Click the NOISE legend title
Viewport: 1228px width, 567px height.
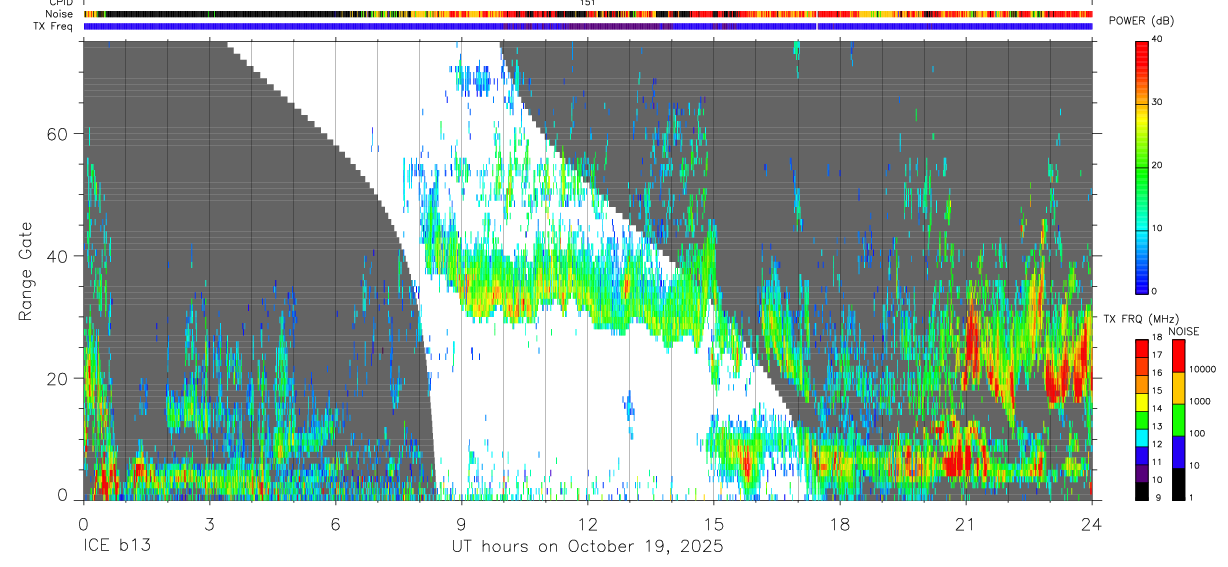coord(1182,331)
